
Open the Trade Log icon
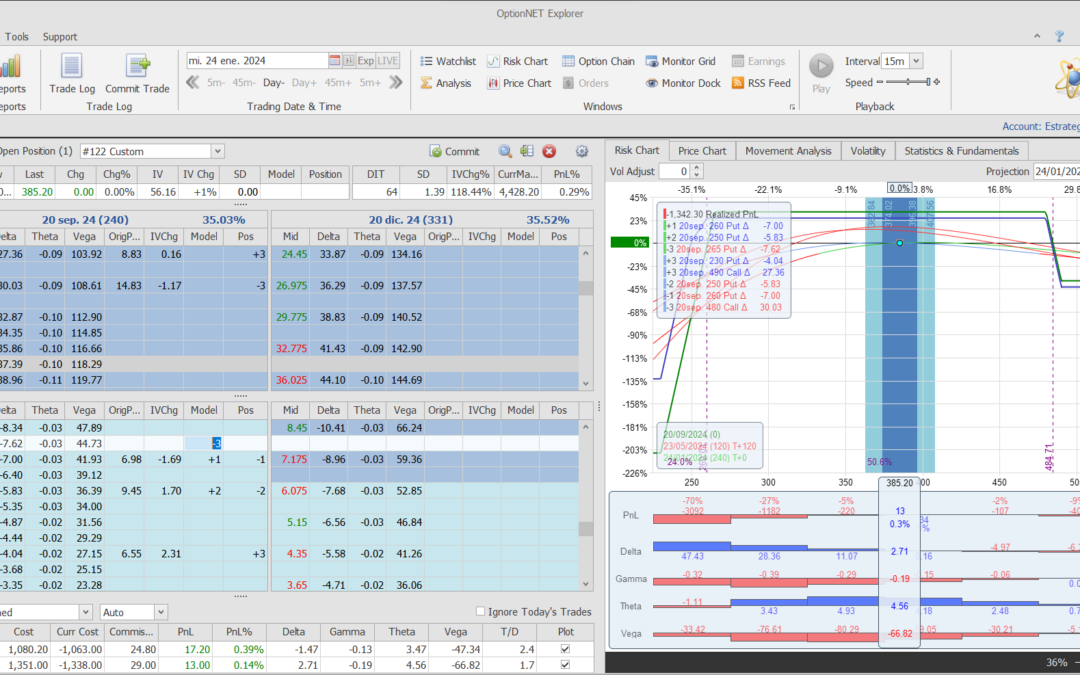click(x=71, y=67)
